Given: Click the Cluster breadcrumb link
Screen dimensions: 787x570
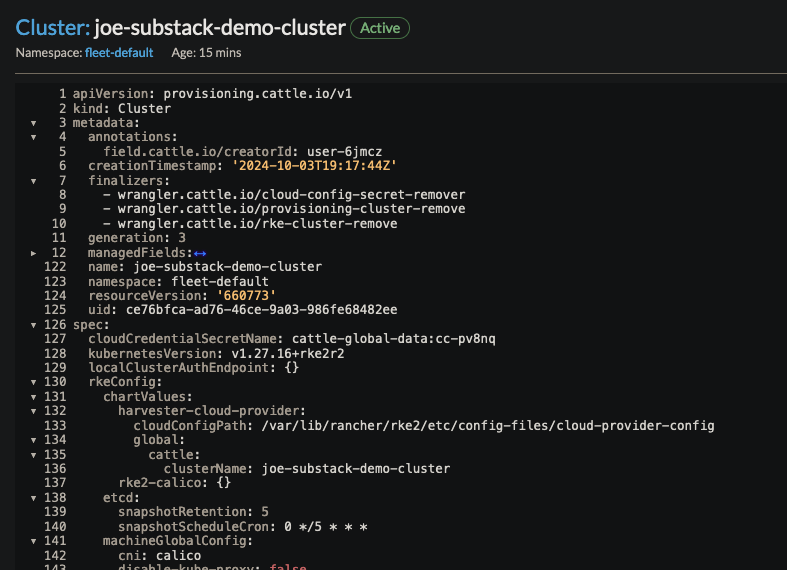Looking at the screenshot, I should coord(50,28).
